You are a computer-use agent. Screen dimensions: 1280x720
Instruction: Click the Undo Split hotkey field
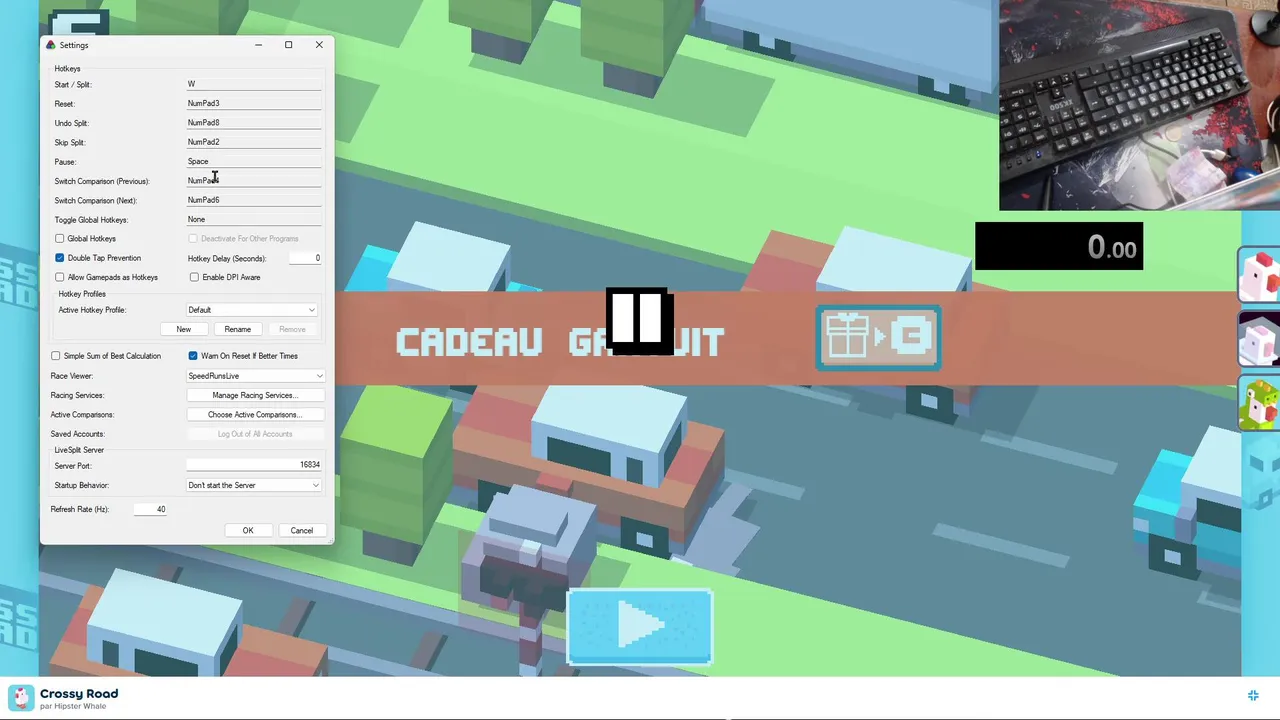(254, 123)
